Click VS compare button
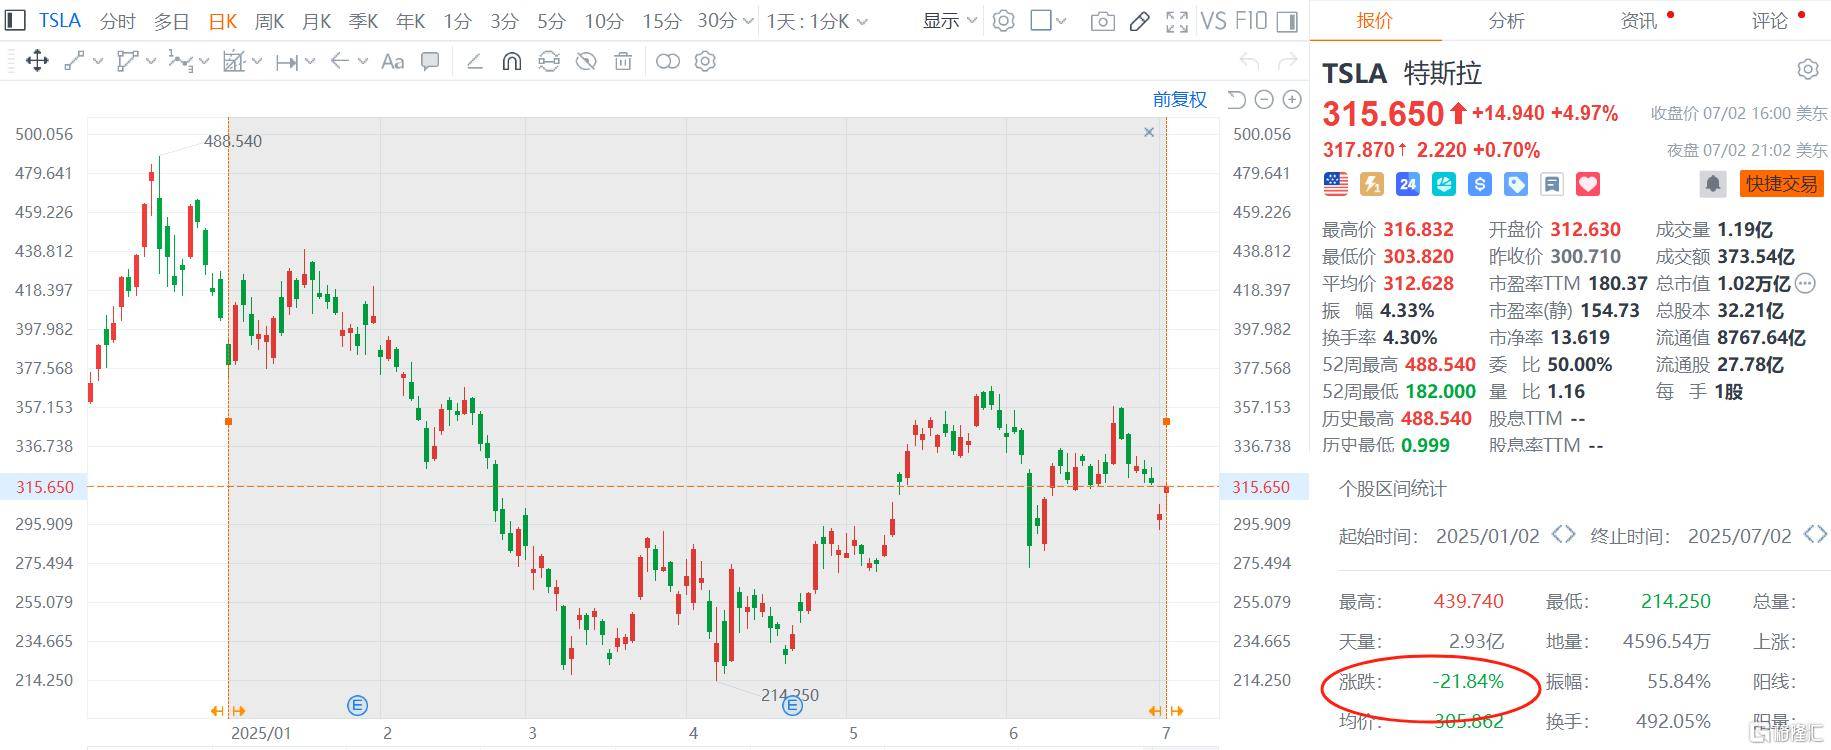 1213,21
